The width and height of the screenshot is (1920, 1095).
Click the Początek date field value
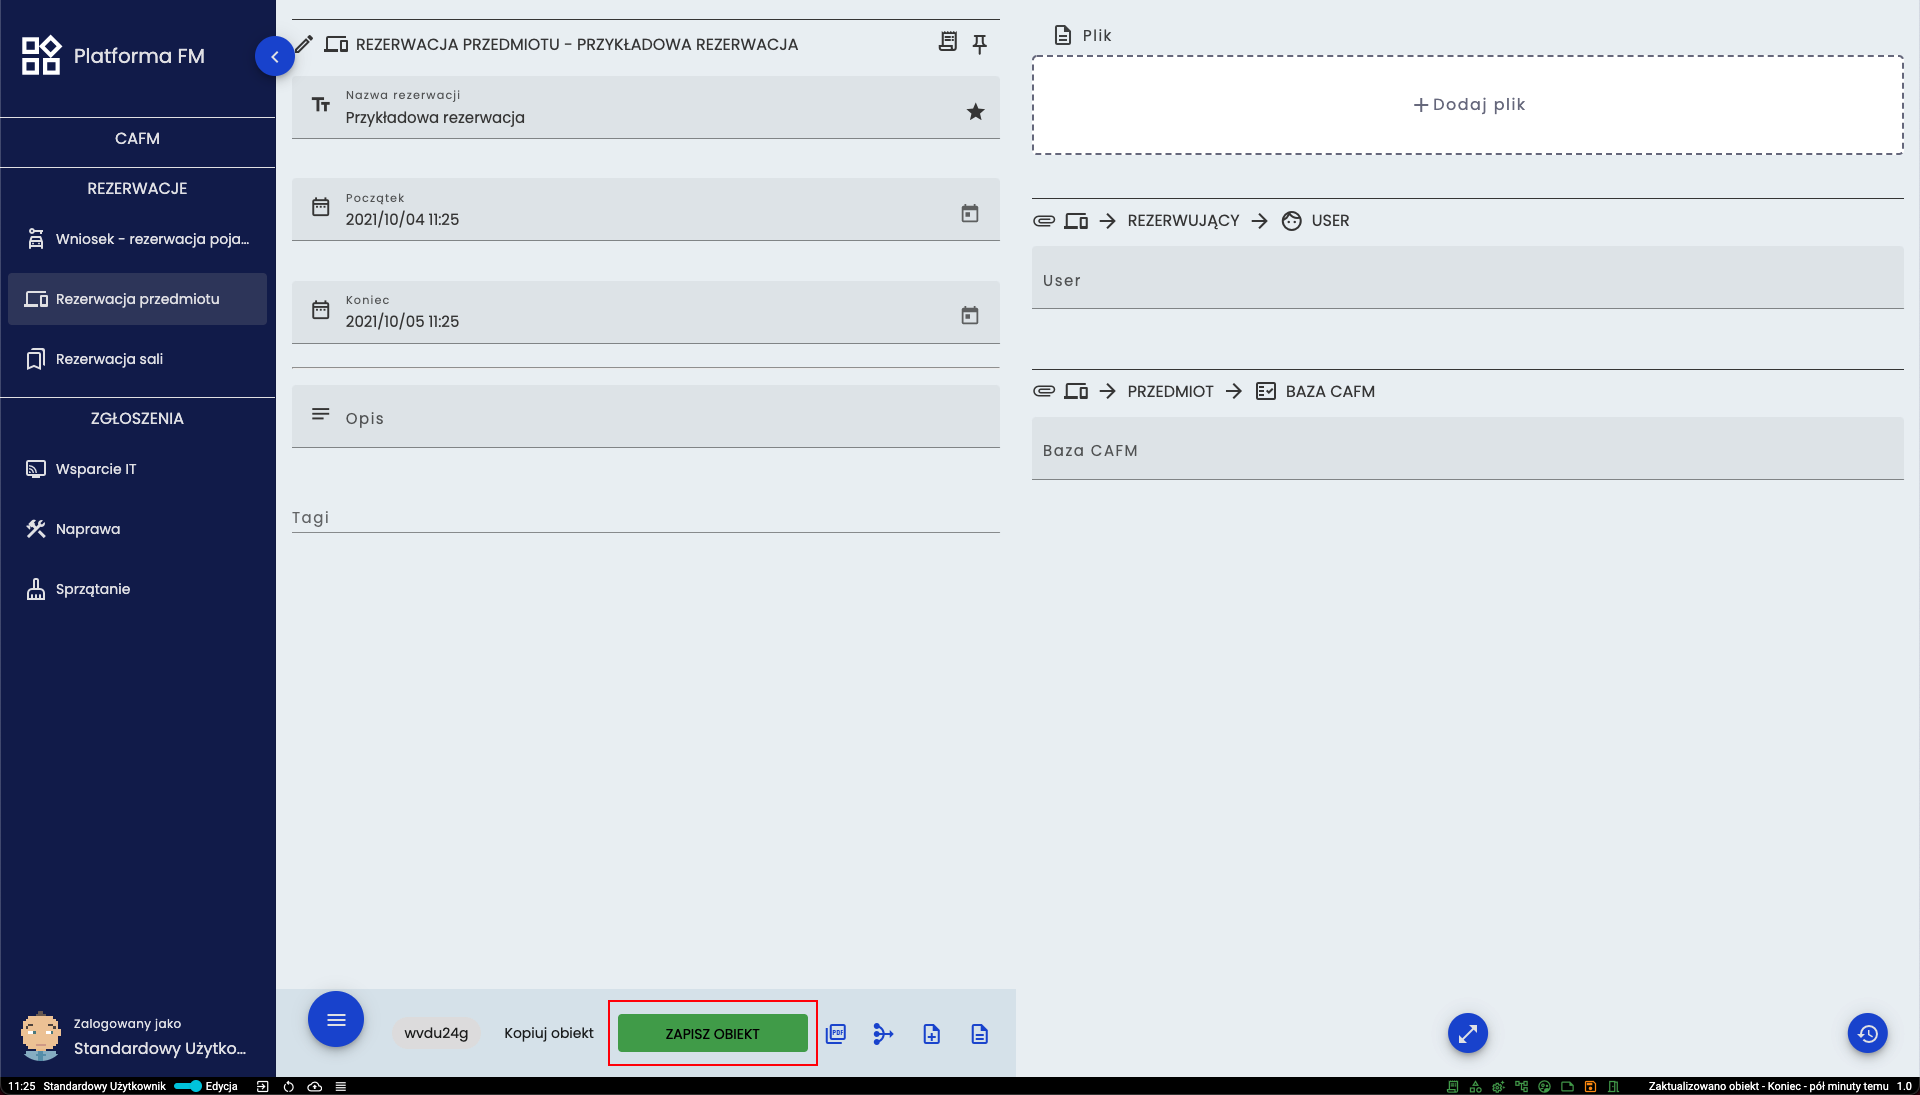(402, 220)
